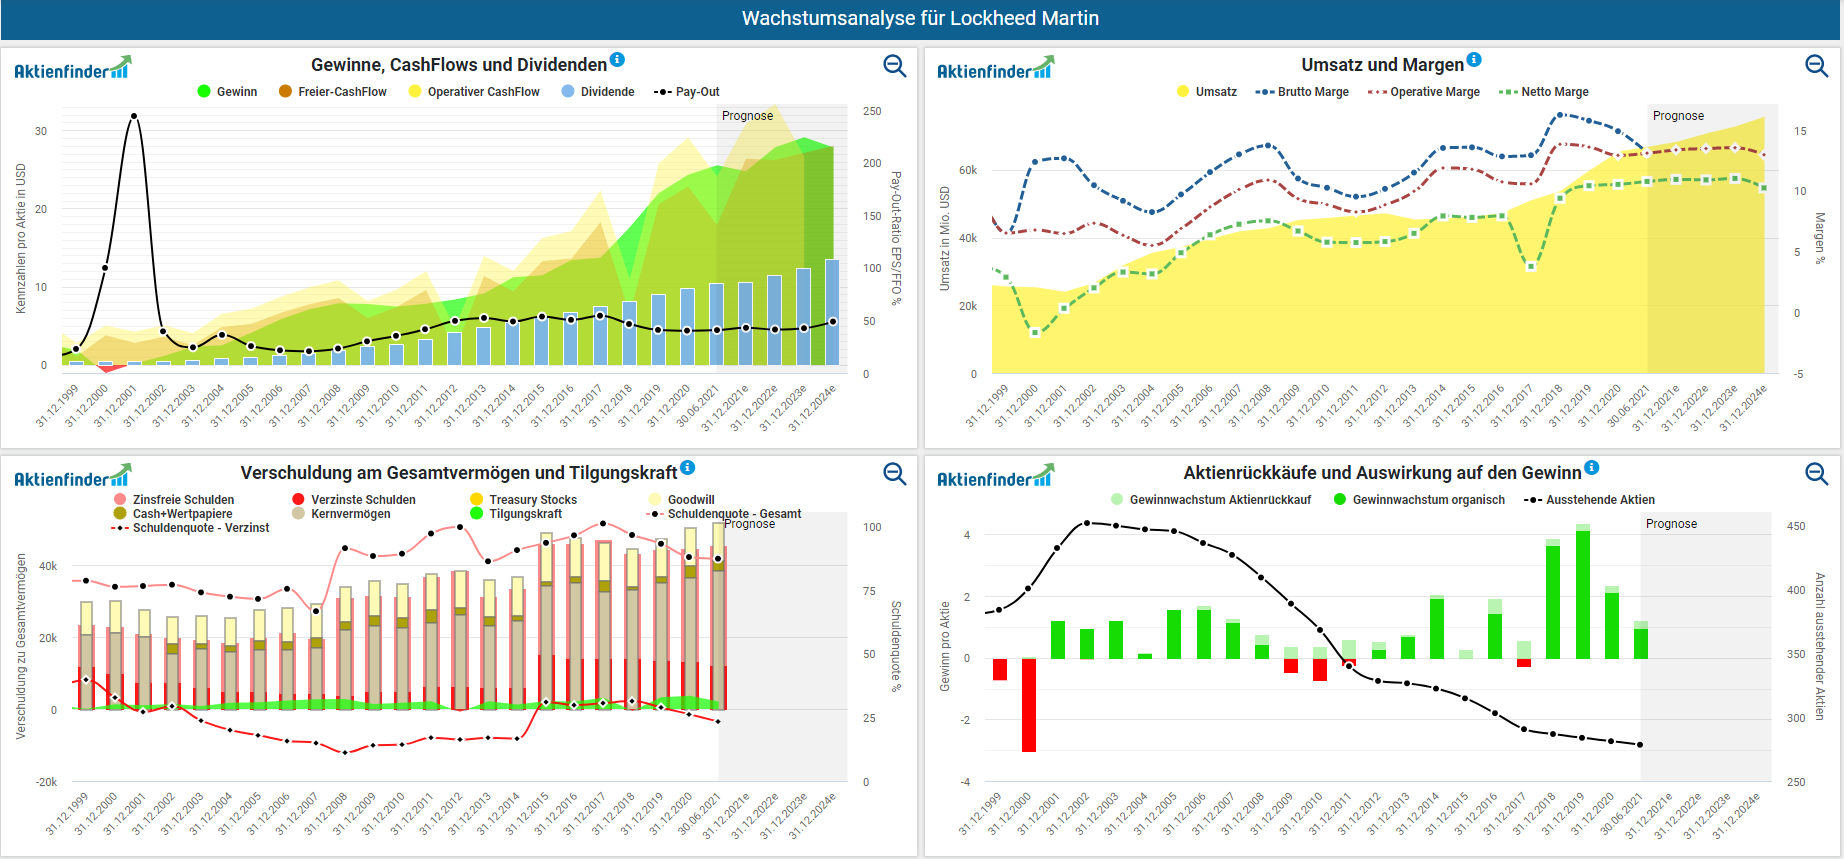The height and width of the screenshot is (859, 1844).
Task: Click the Aktienfinder logo in the Umsatz chart
Action: 994,69
